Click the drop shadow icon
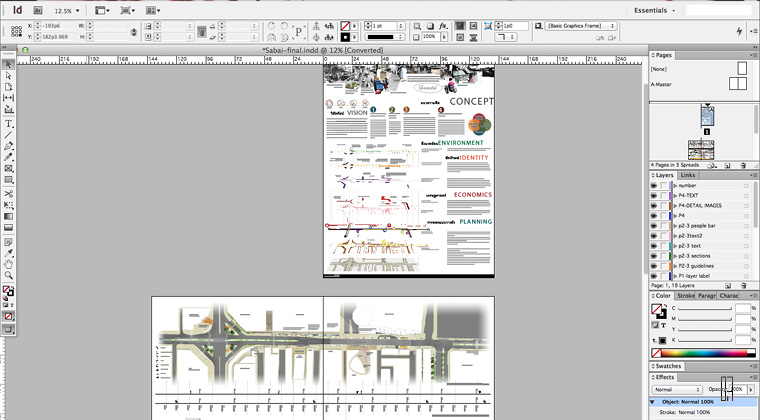The image size is (760, 420). click(x=430, y=26)
